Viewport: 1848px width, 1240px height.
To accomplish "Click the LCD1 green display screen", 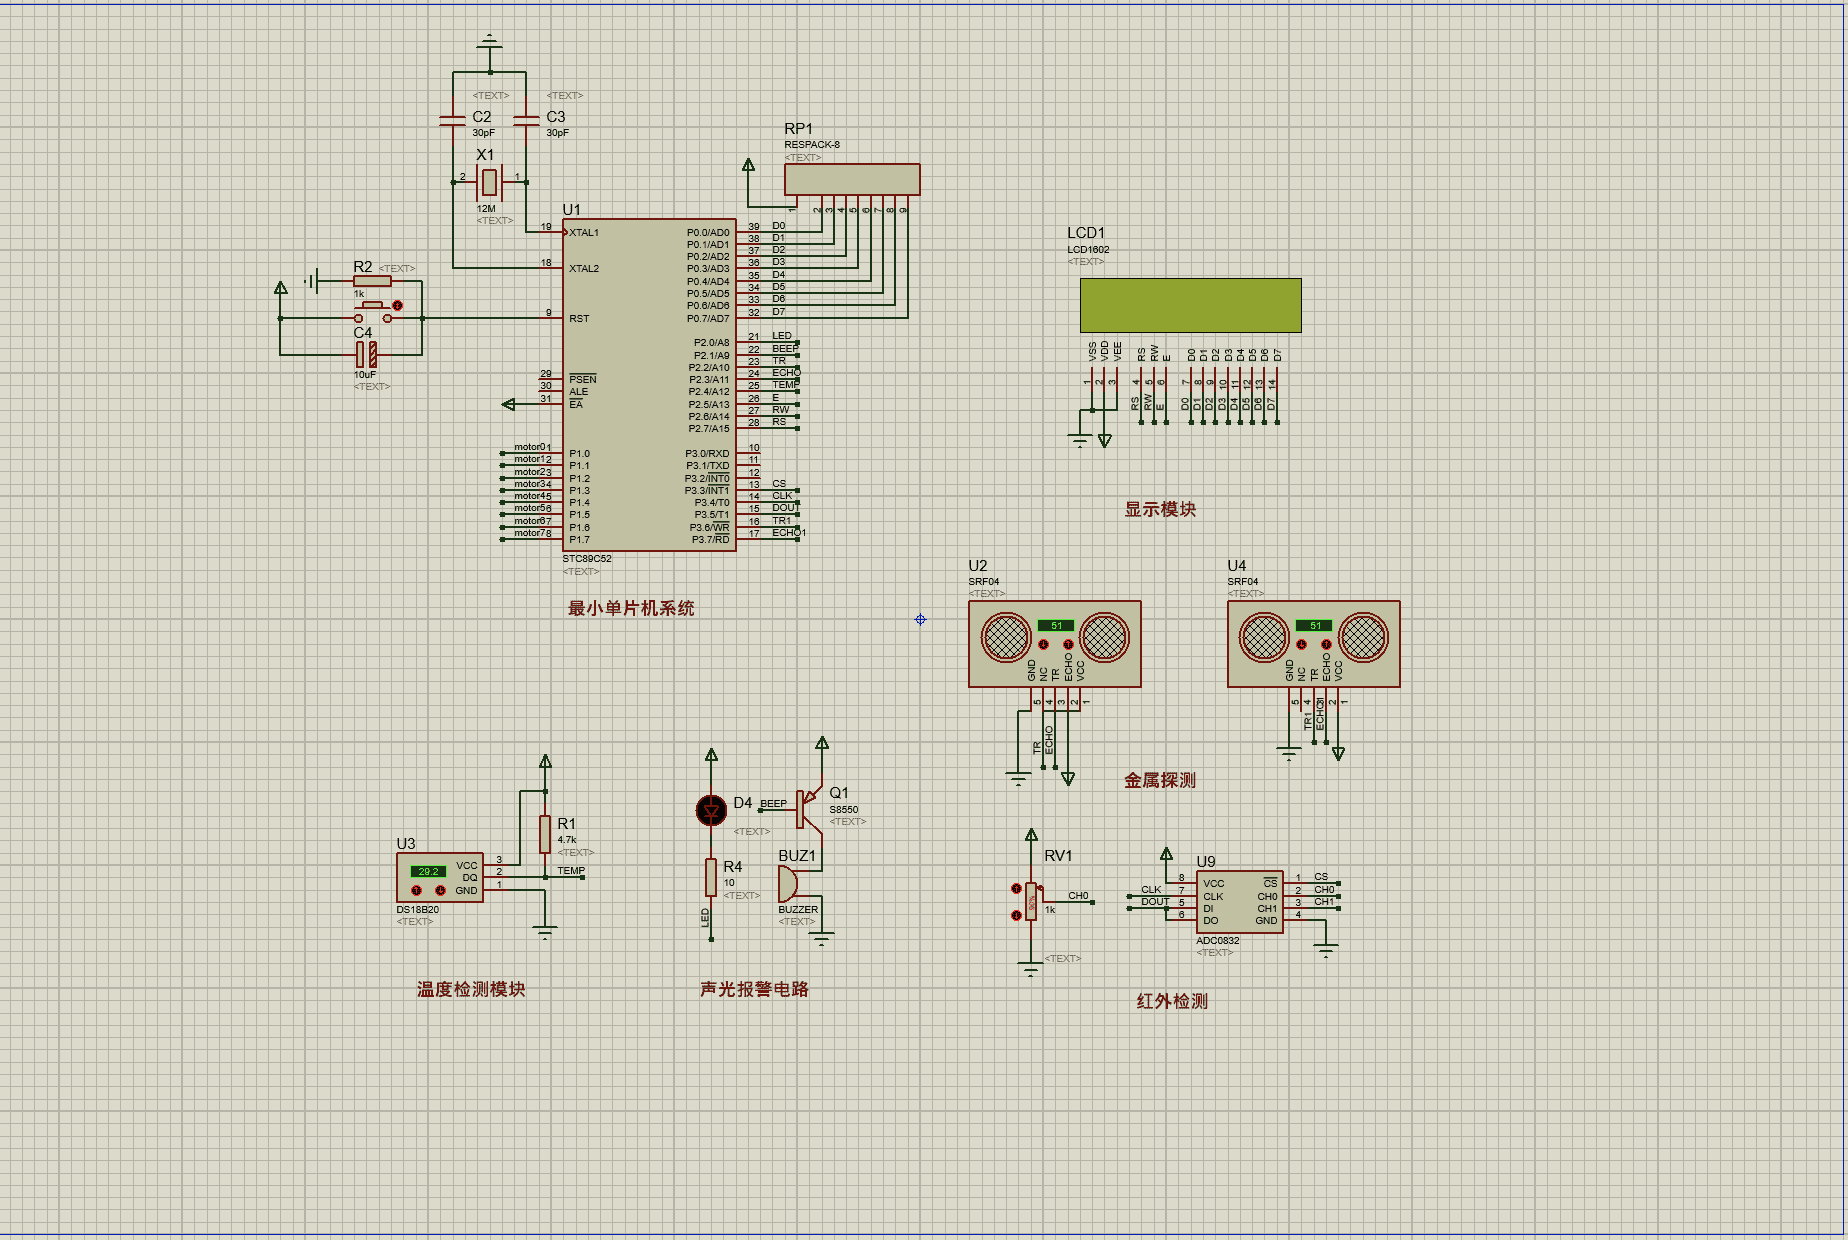I will pyautogui.click(x=1190, y=305).
